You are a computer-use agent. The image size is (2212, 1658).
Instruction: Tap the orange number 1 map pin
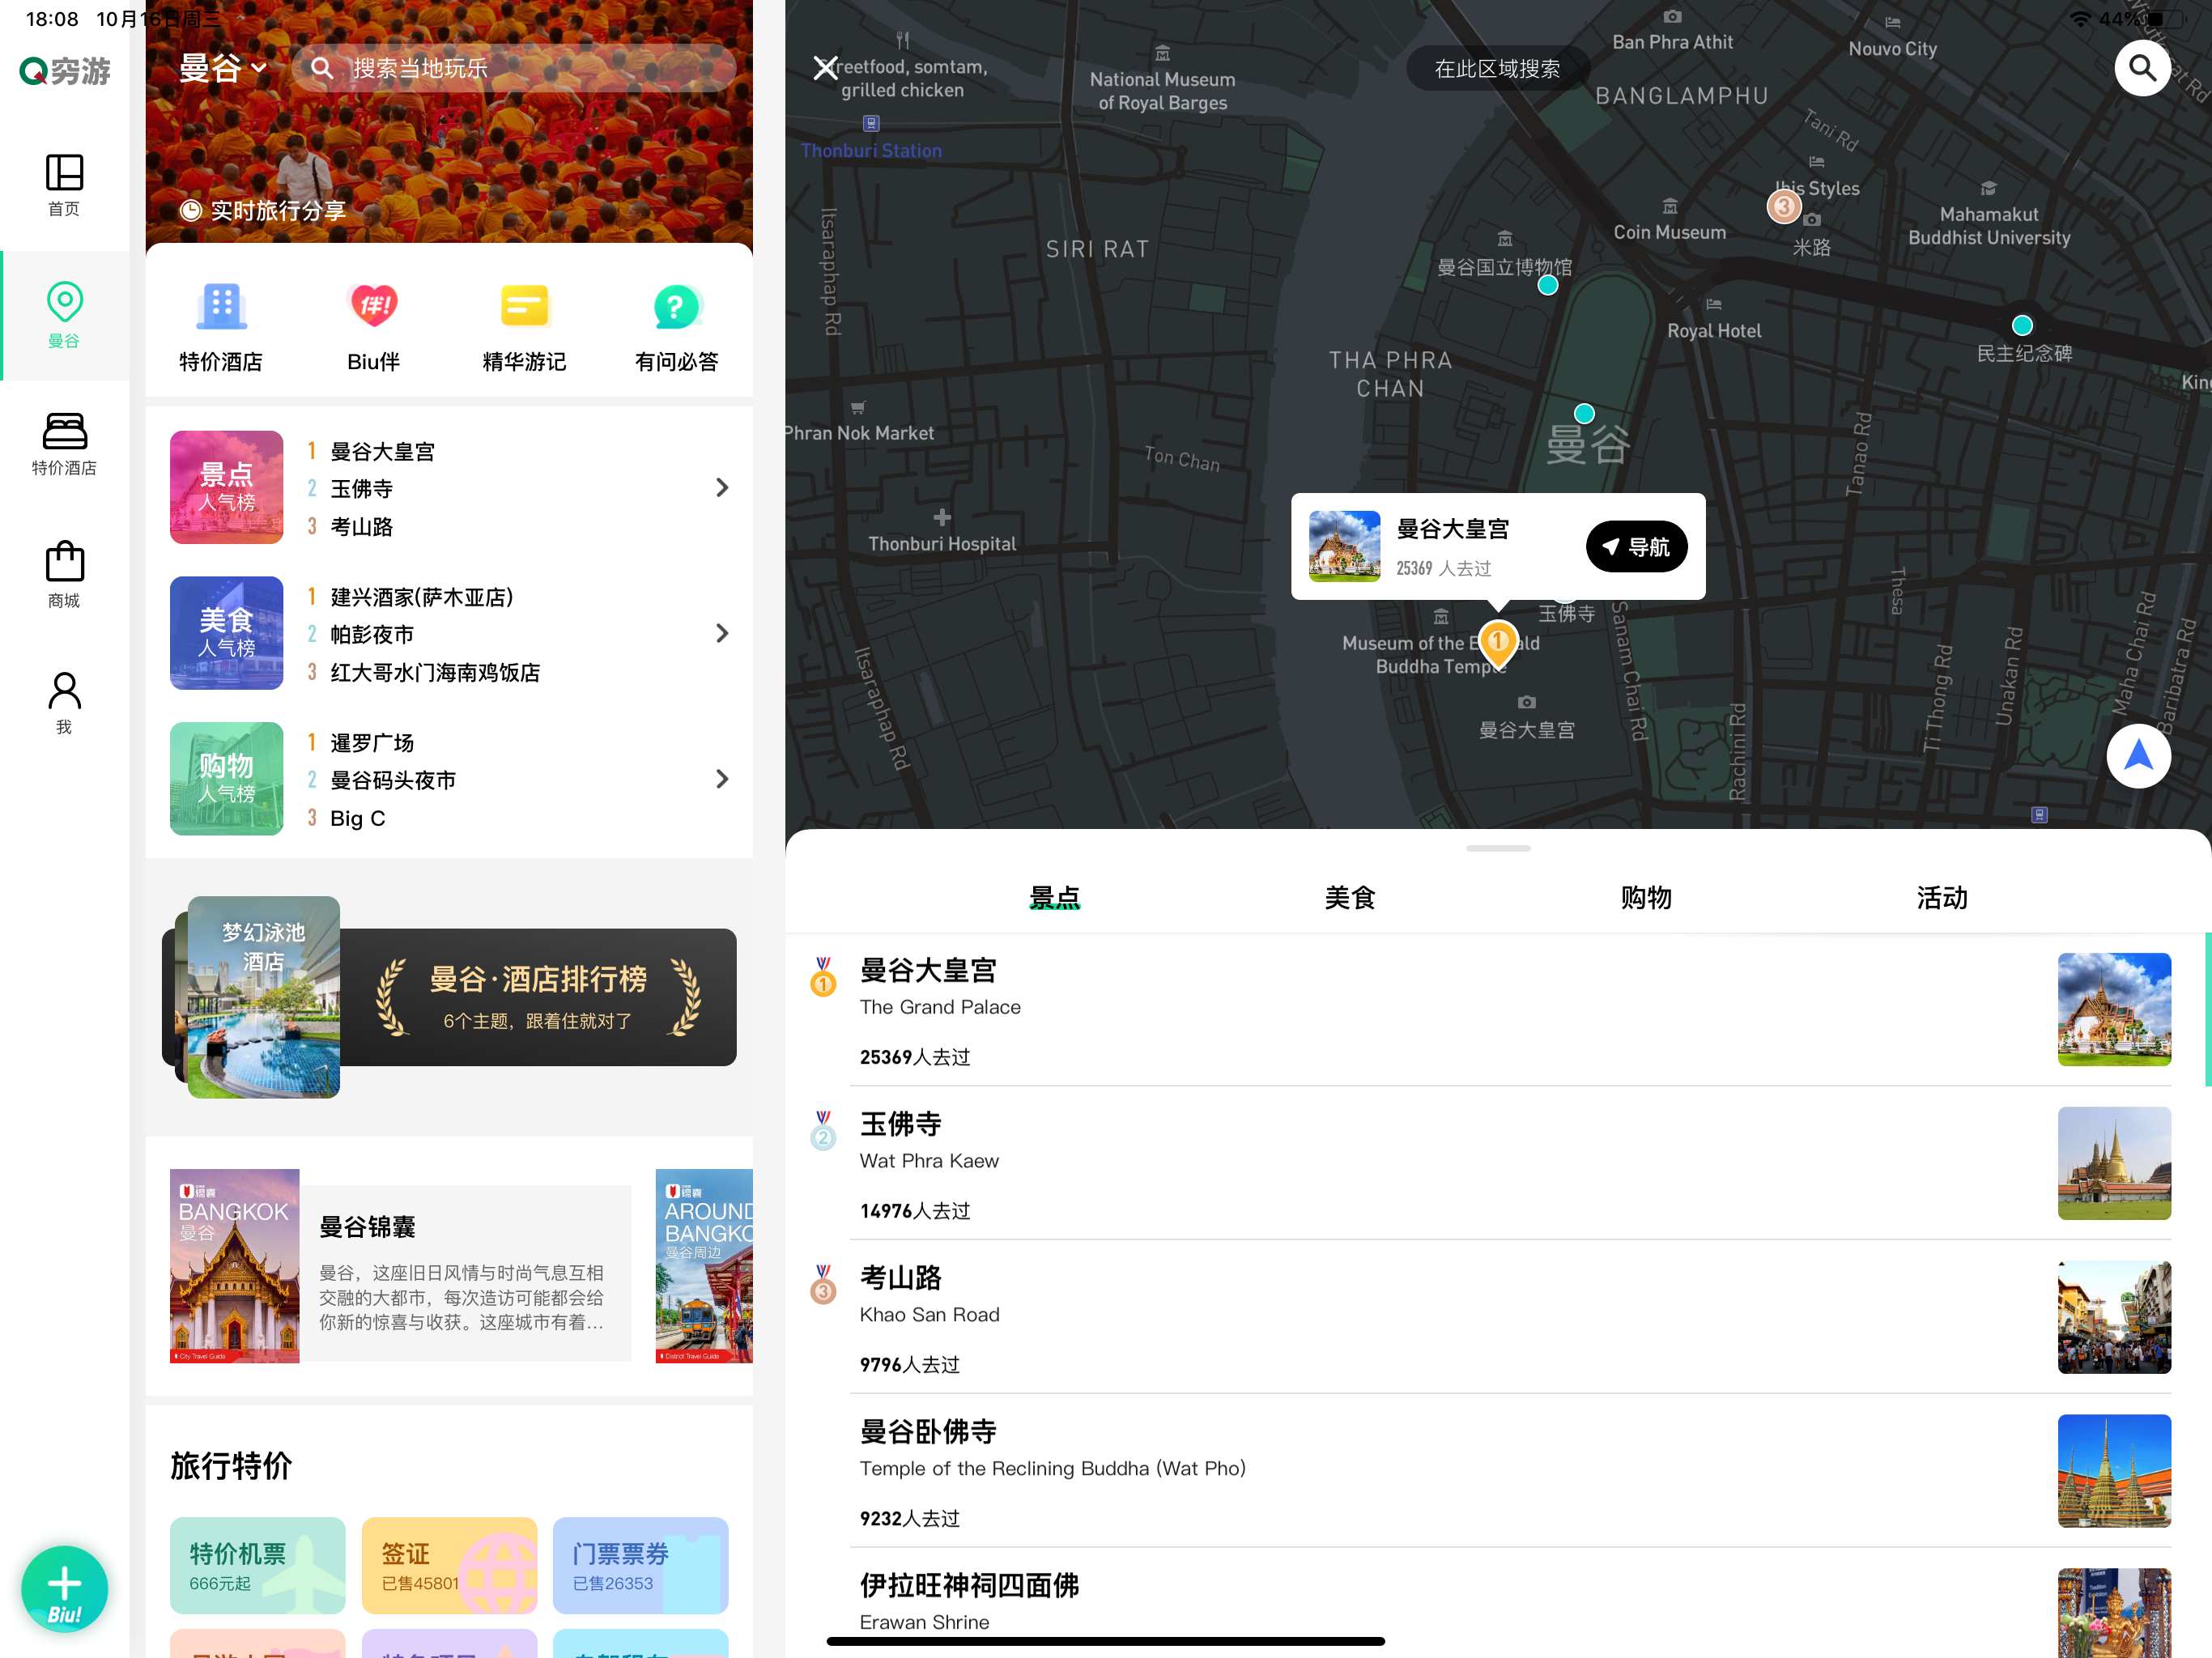point(1497,644)
